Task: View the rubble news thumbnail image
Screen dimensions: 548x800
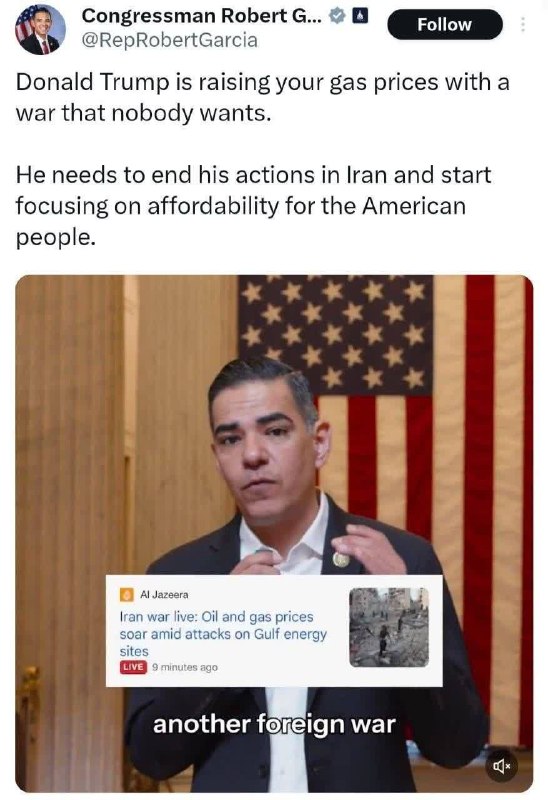Action: tap(389, 628)
